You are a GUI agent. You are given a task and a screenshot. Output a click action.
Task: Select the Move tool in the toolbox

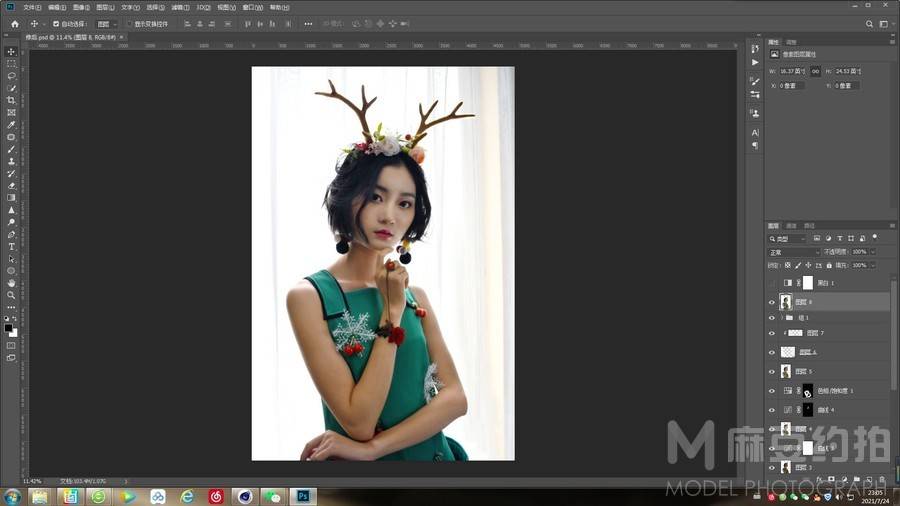click(x=11, y=52)
